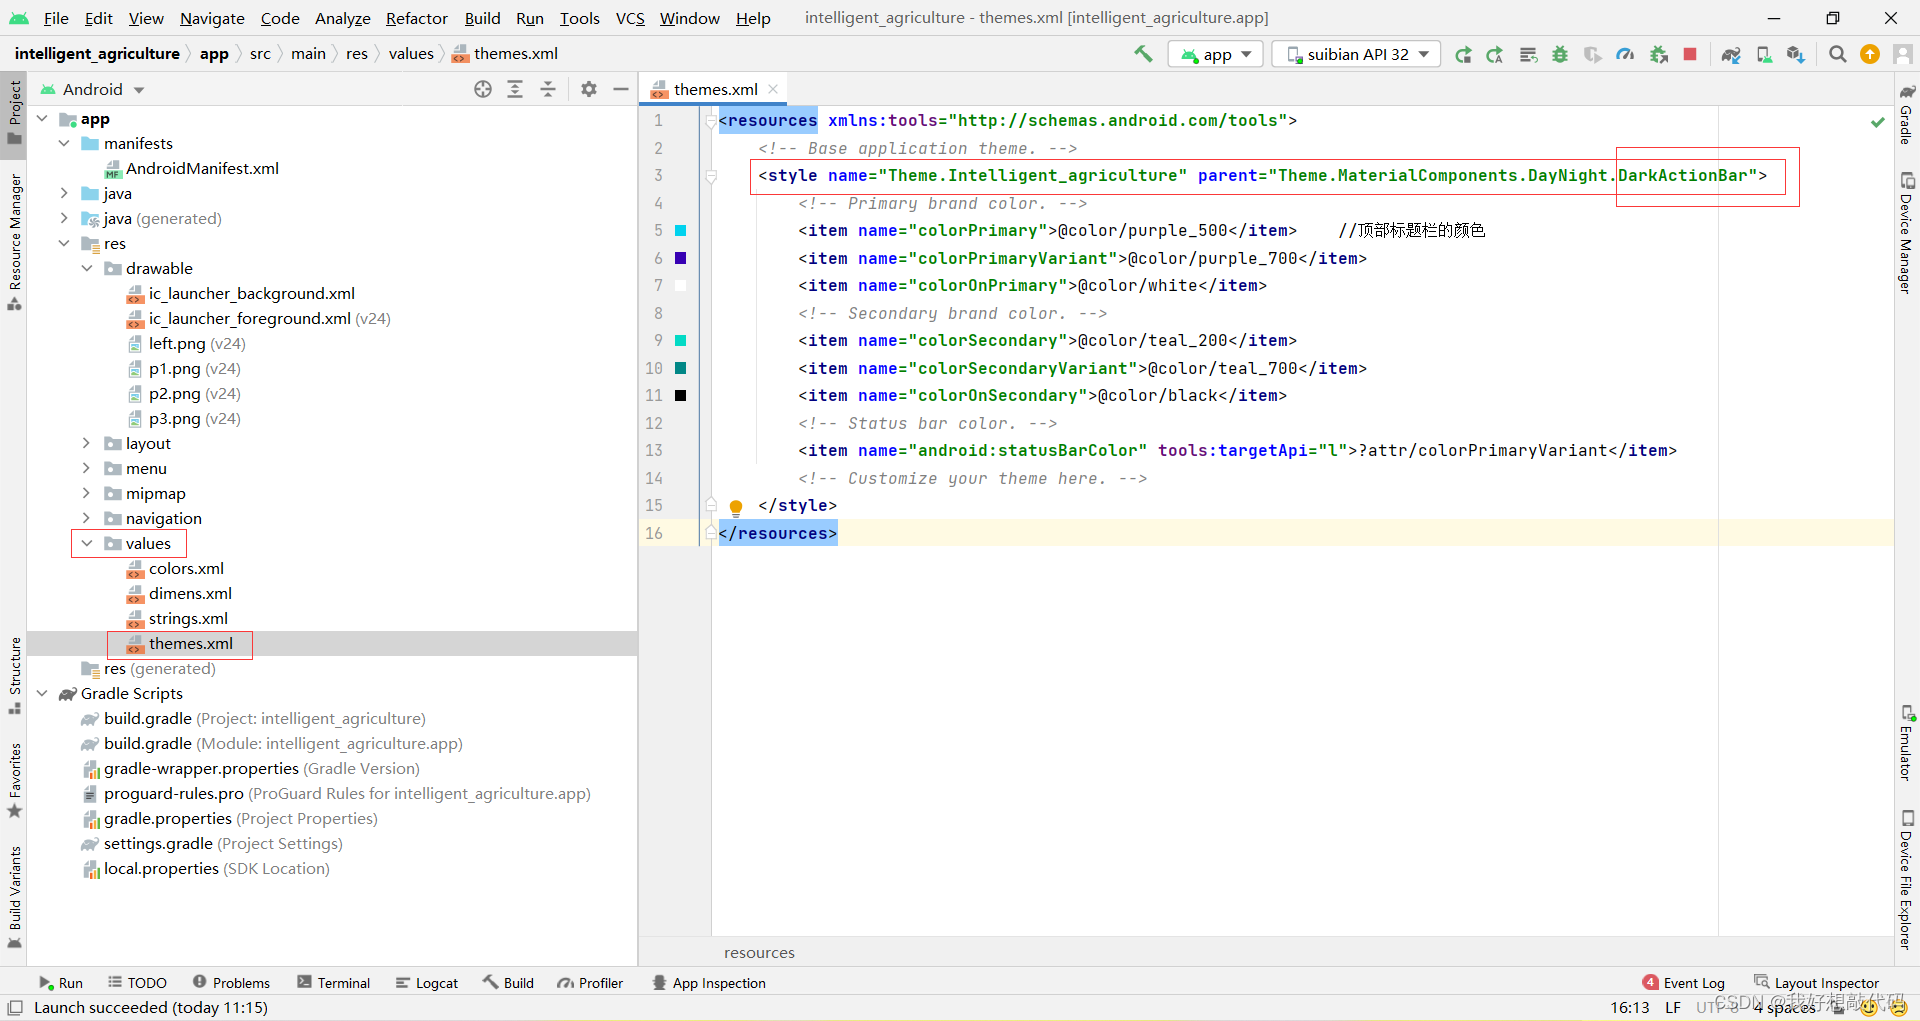Open the Profile app gauge icon
Viewport: 1920px width, 1021px height.
(1625, 54)
